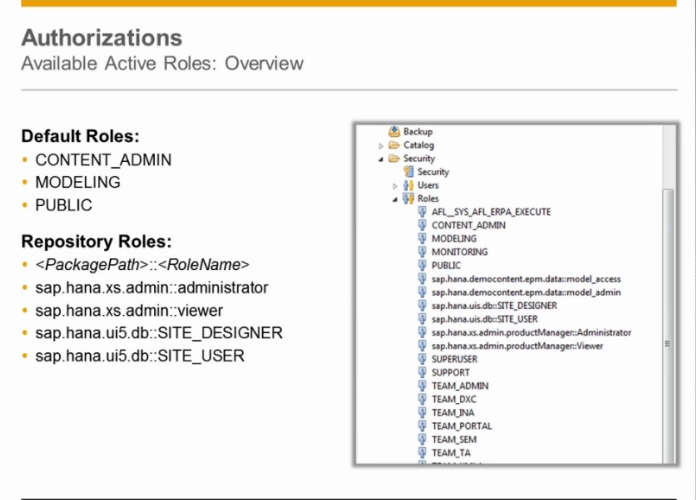Select the sap.hana.democontent.epm.data::model_access role name
Screen dimensions: 696x500
[526, 279]
